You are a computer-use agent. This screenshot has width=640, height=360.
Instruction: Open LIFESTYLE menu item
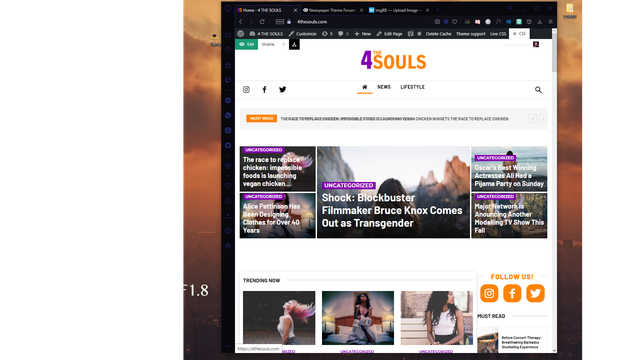coord(412,87)
